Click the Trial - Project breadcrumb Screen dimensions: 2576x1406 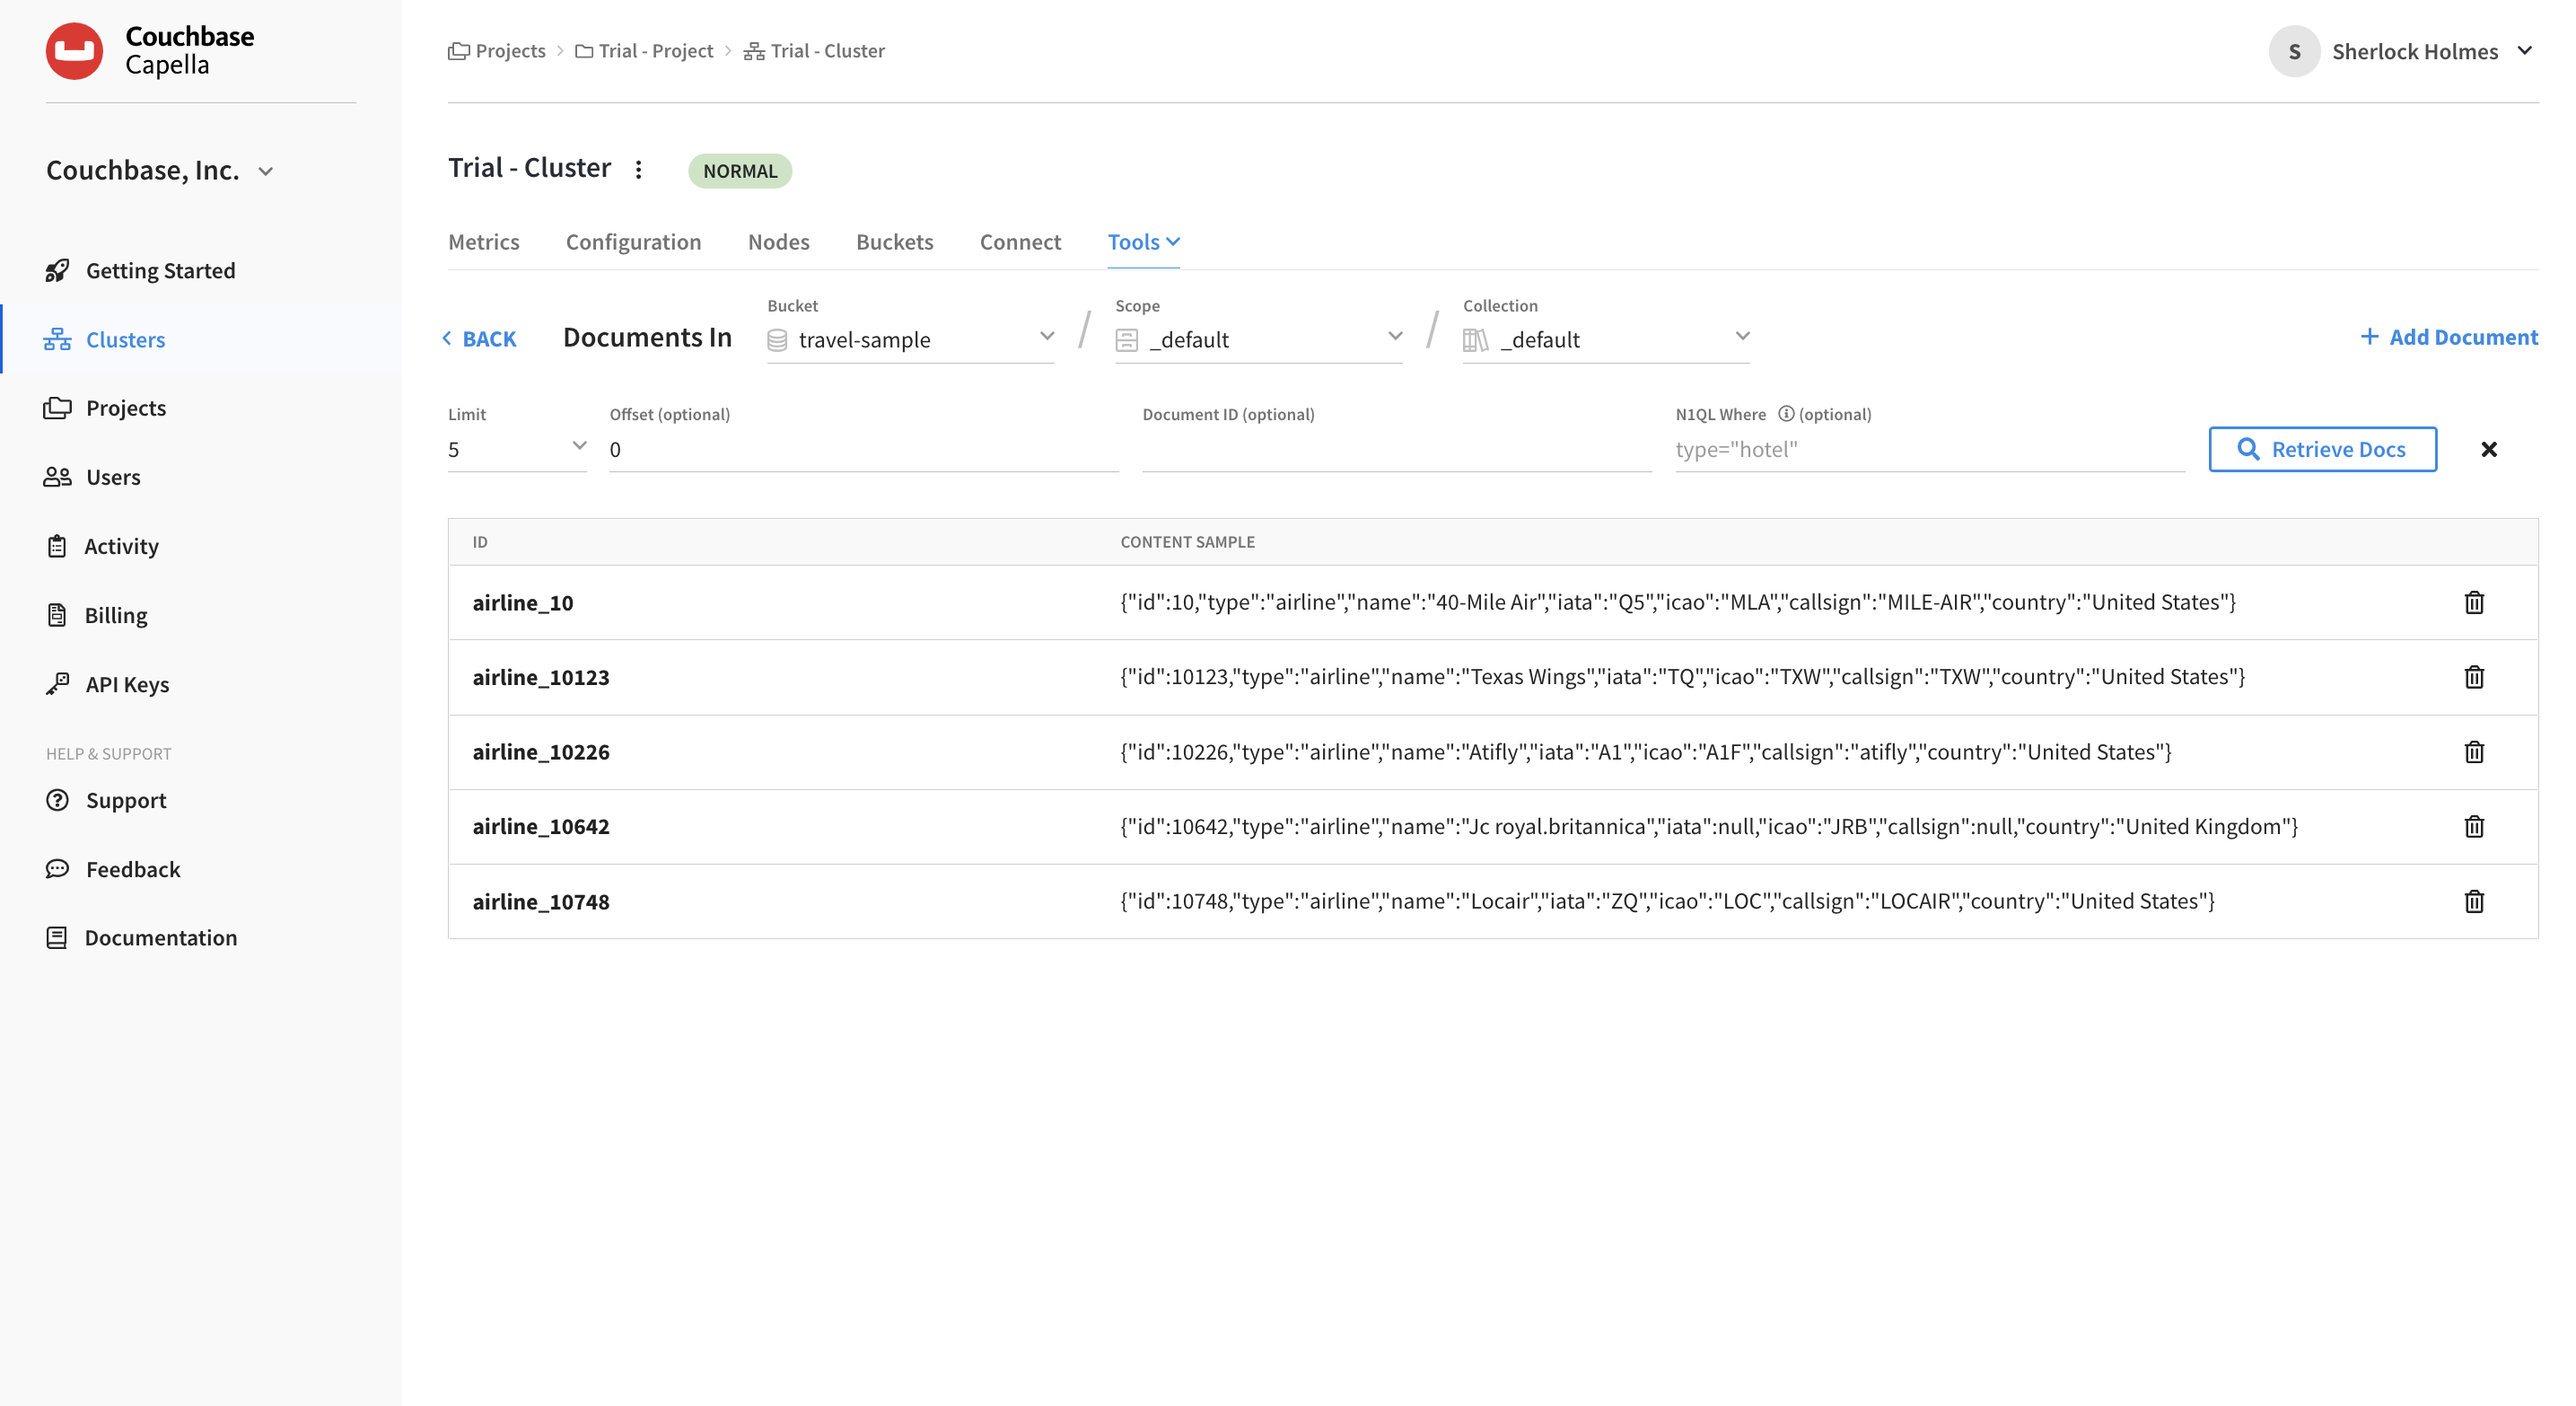[655, 50]
